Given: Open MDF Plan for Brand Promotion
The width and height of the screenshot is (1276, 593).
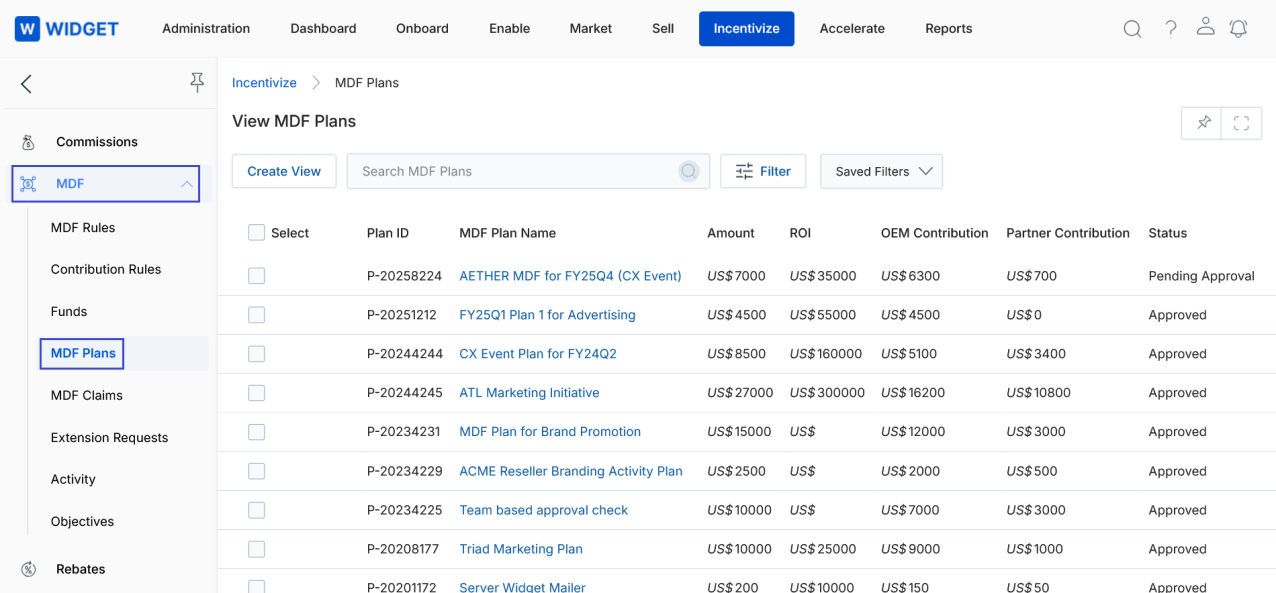Looking at the screenshot, I should pos(550,432).
